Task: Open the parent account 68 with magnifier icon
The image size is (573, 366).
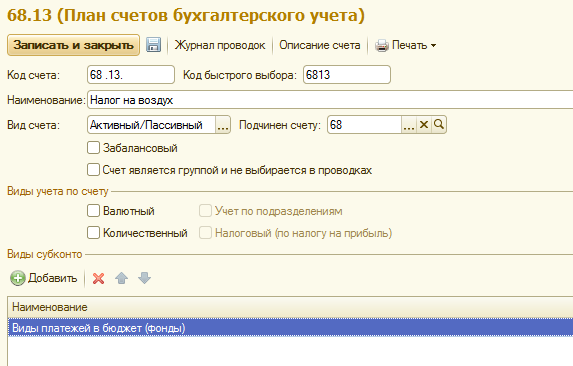Action: (439, 125)
